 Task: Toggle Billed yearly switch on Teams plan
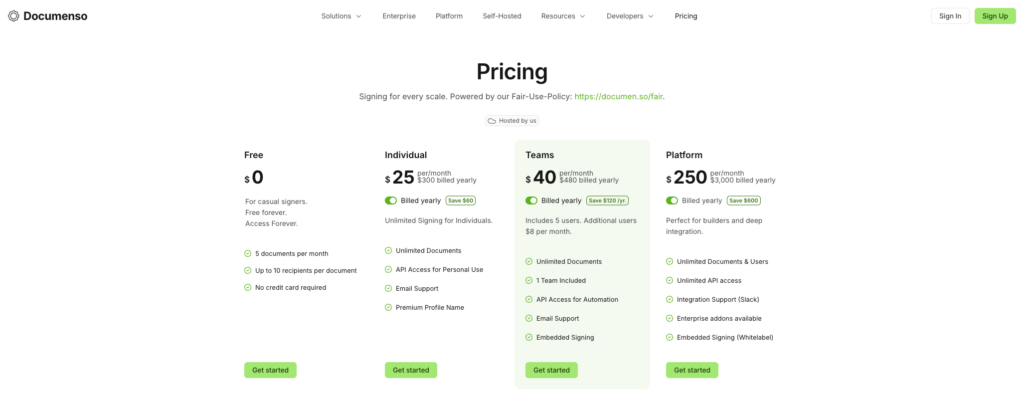(x=531, y=200)
